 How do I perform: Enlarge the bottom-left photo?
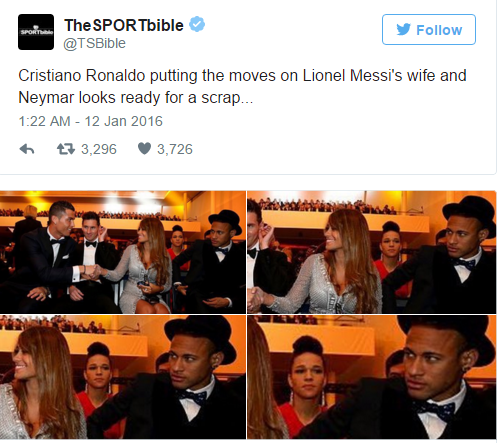coord(123,377)
